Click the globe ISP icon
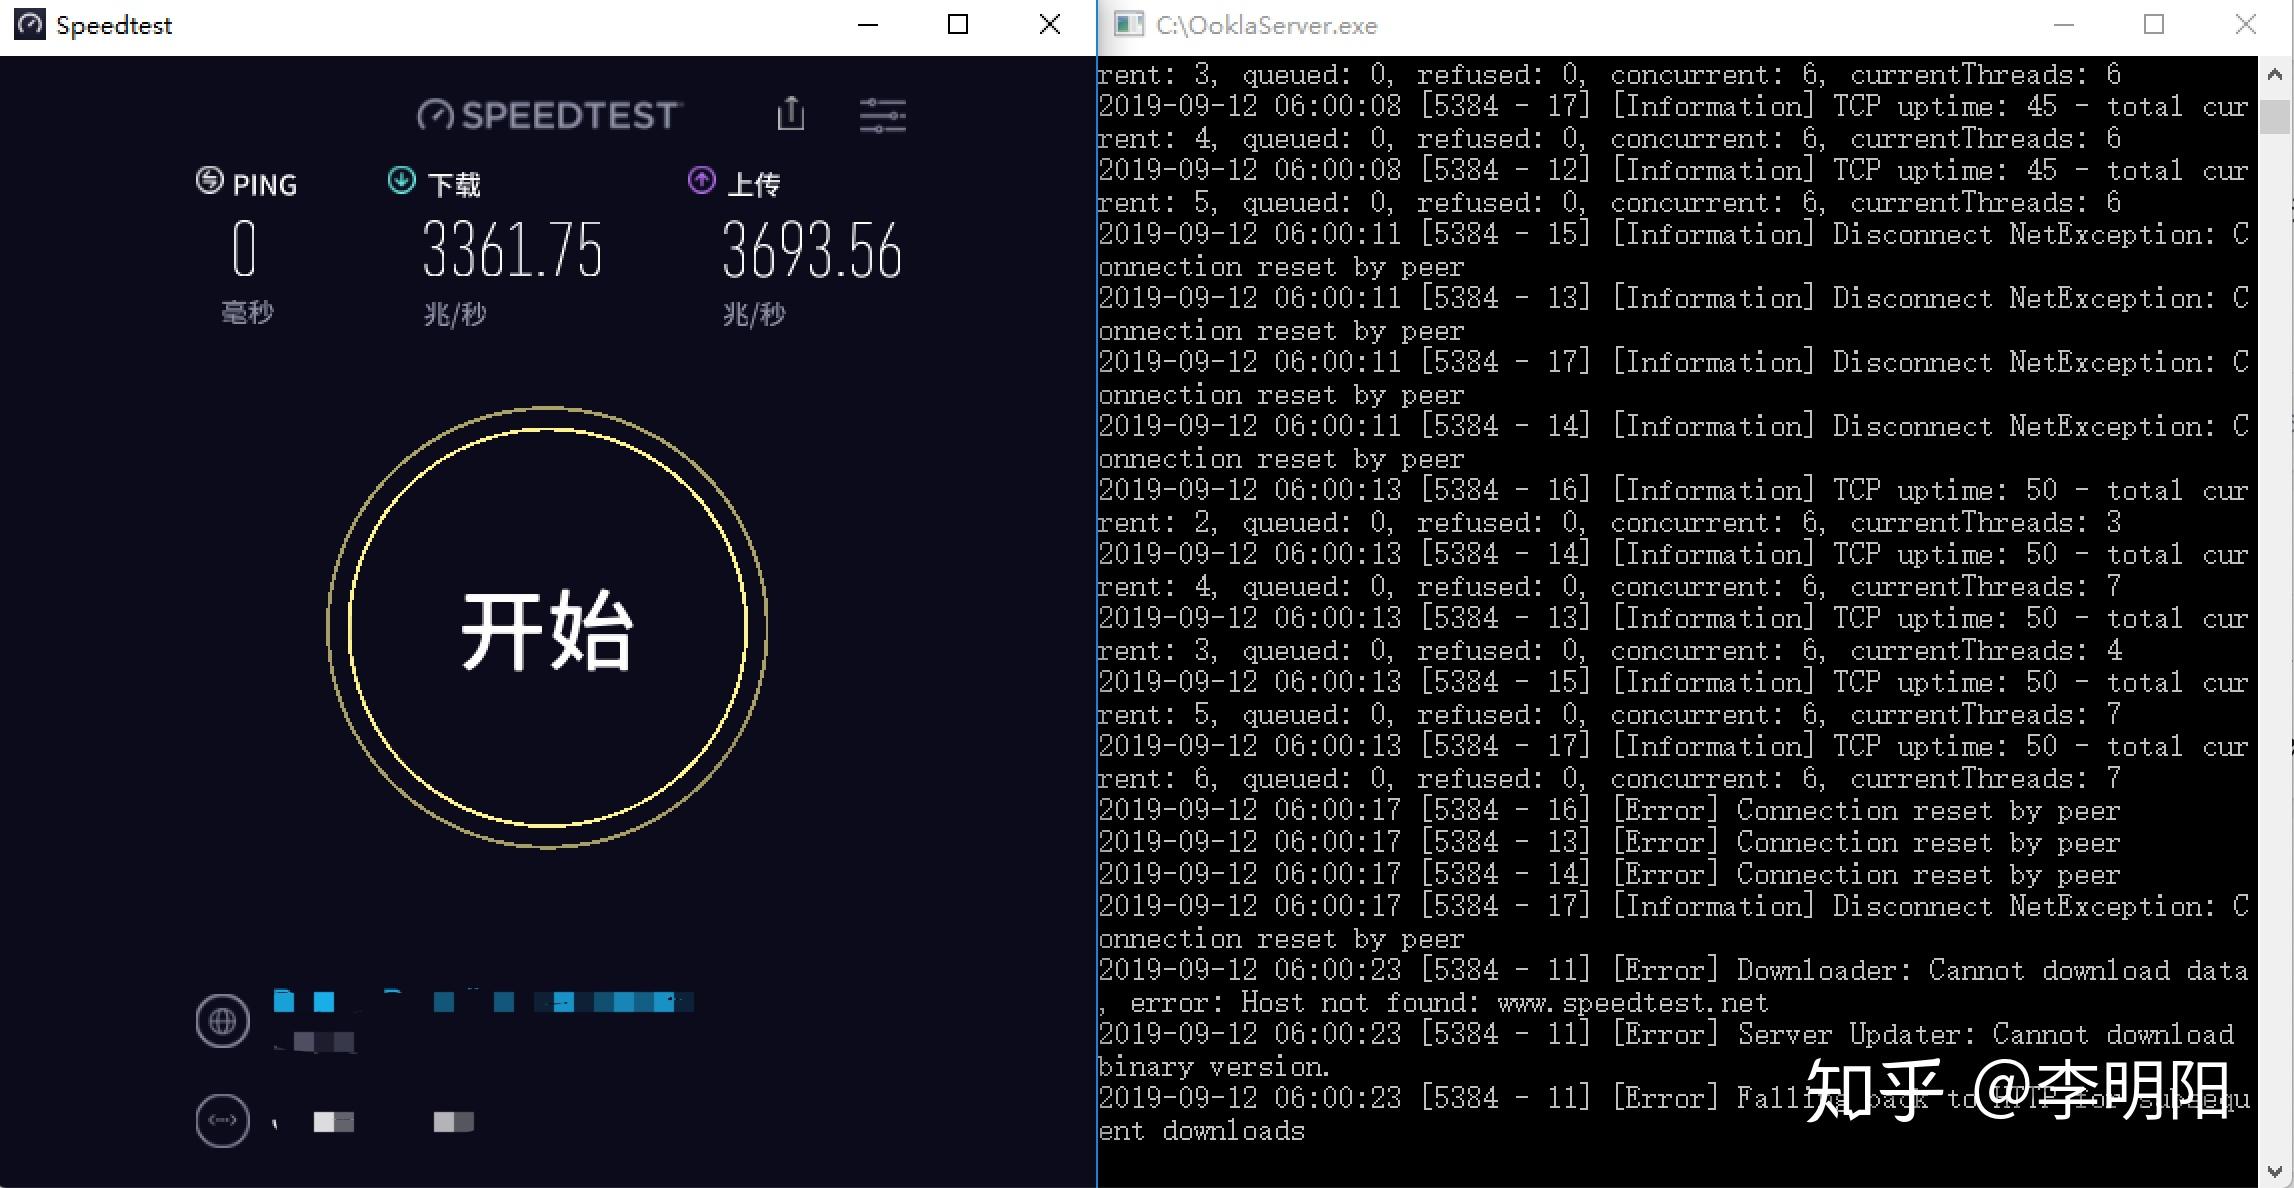The width and height of the screenshot is (2294, 1188). tap(222, 1021)
